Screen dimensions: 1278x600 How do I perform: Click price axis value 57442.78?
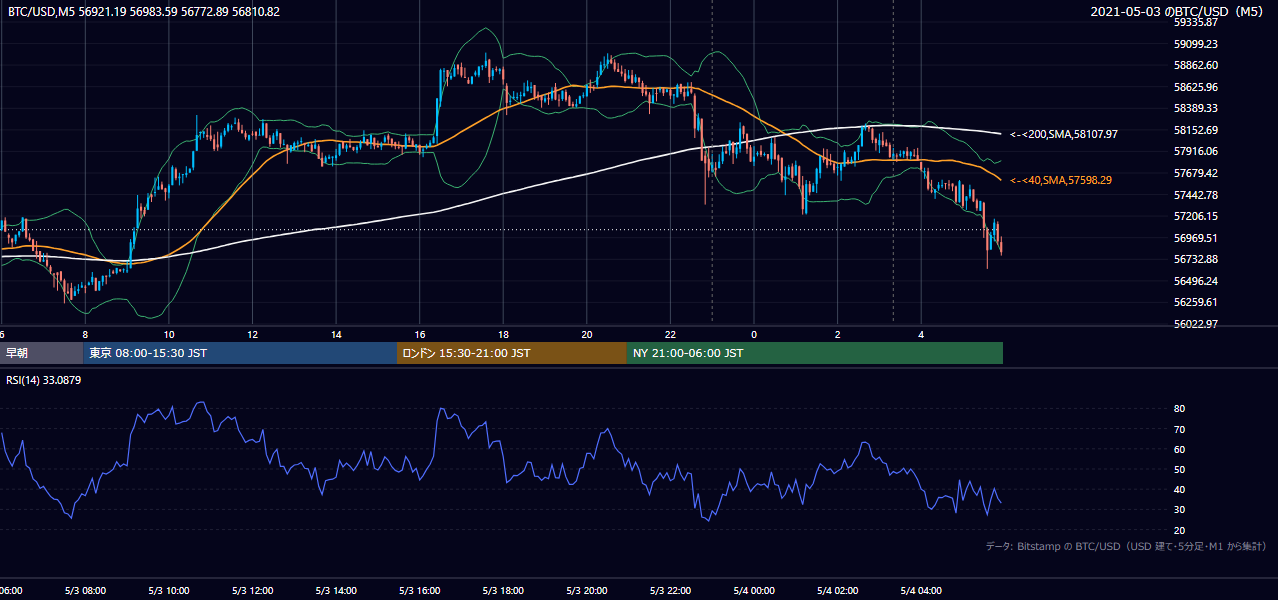click(1196, 194)
